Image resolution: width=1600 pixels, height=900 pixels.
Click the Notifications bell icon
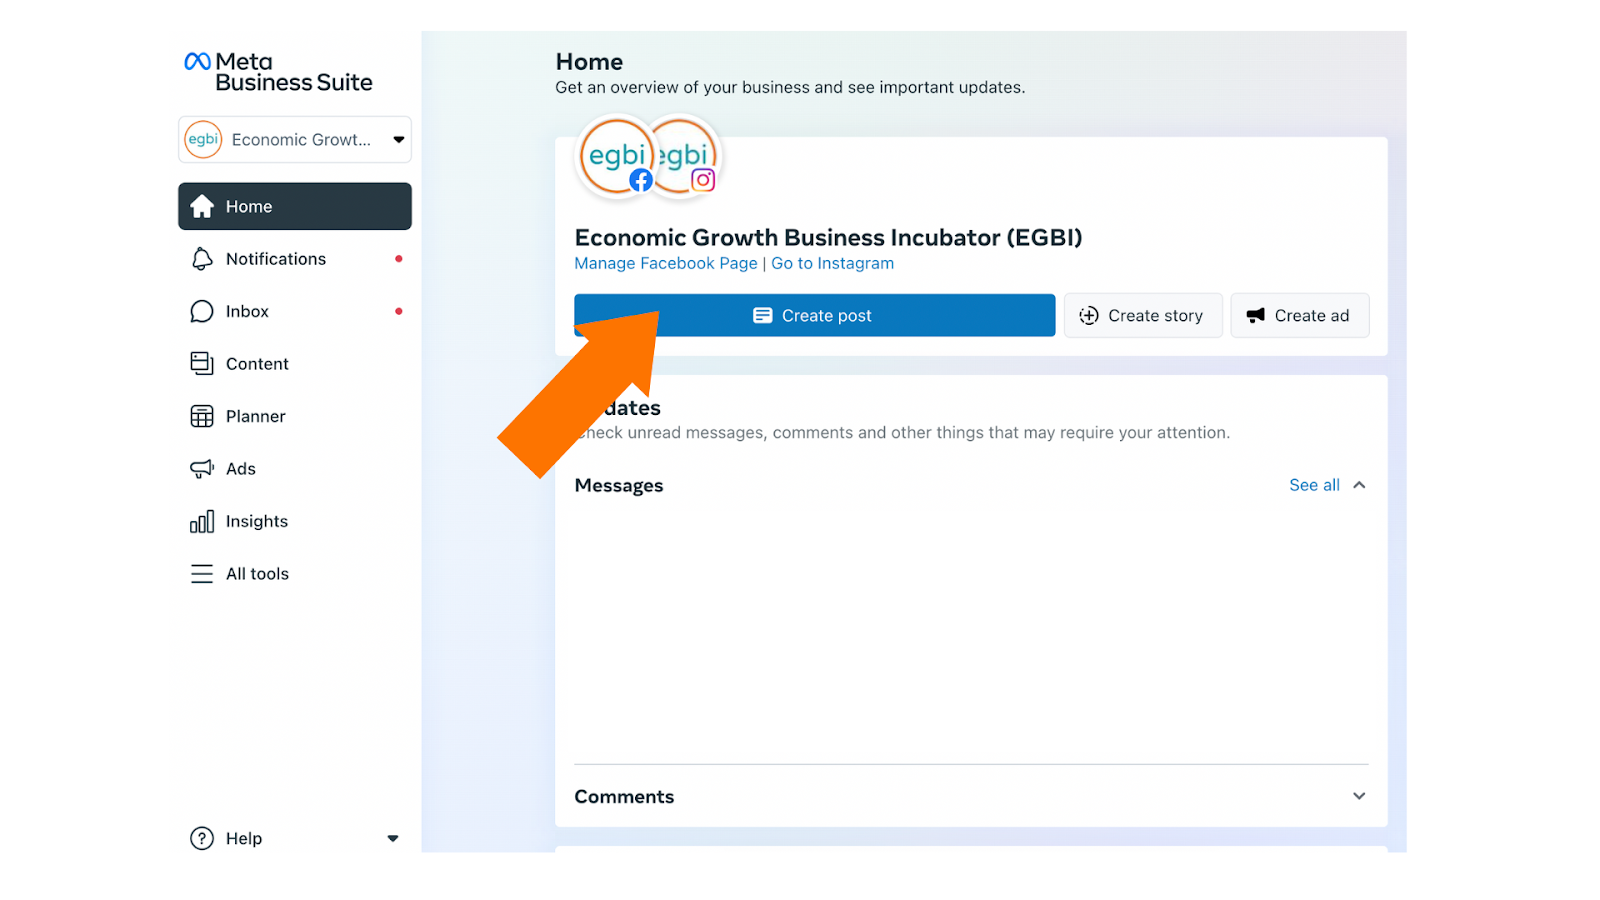pos(202,259)
